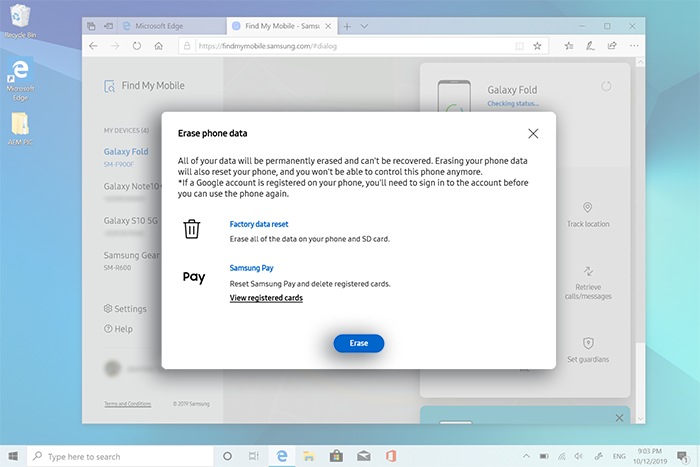
Task: Click the Find My Mobile logo
Action: click(x=144, y=86)
